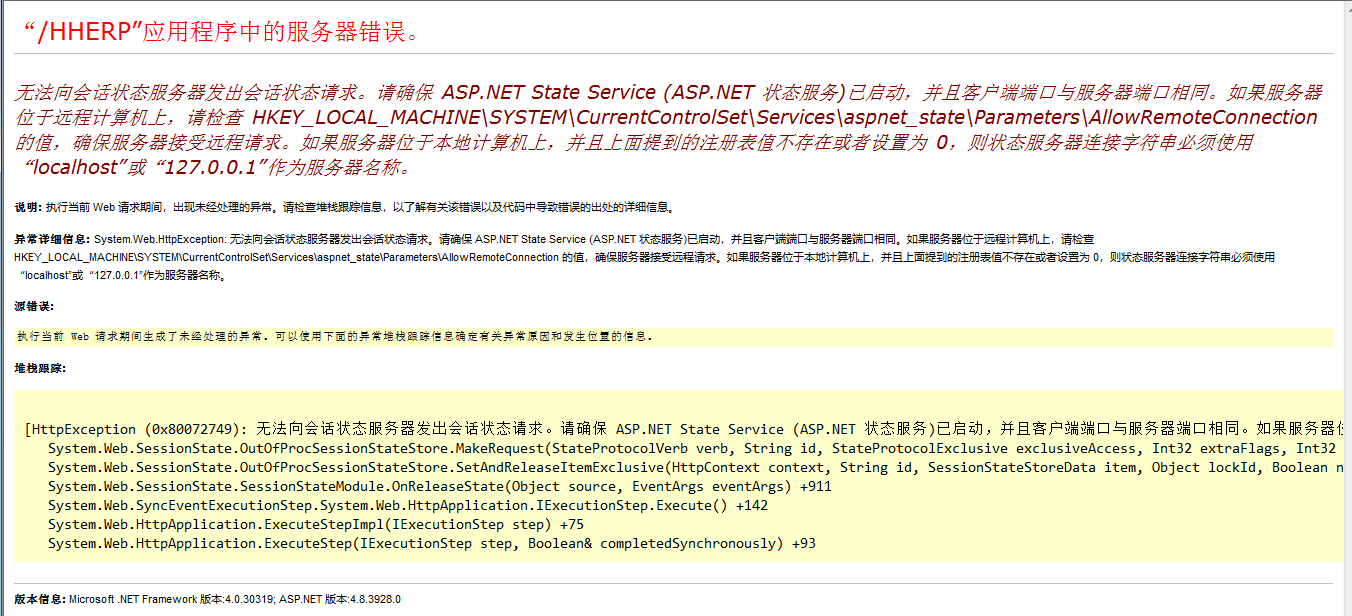Image resolution: width=1352 pixels, height=616 pixels.
Task: Click the 版本信息 .NET Framework version line
Action: [x=207, y=599]
